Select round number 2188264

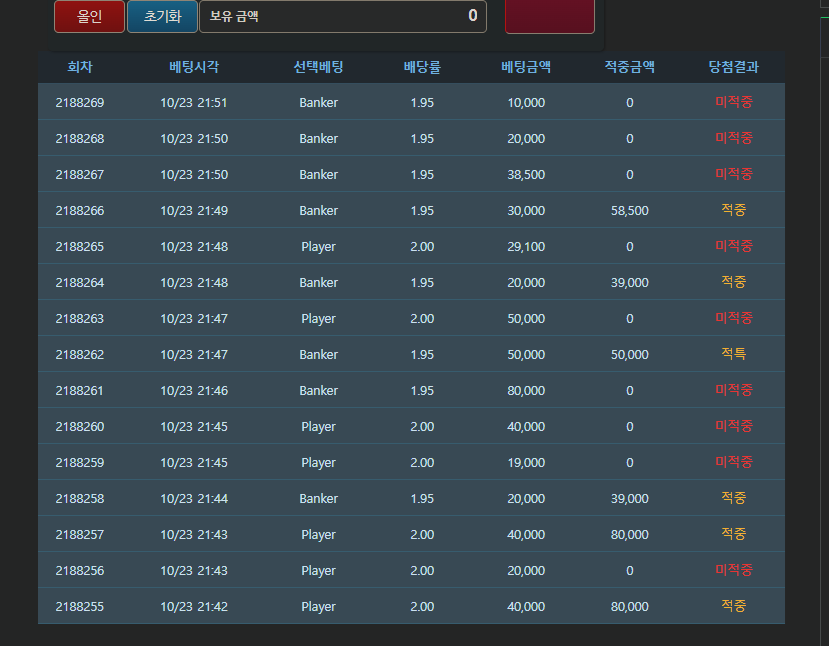[x=80, y=282]
